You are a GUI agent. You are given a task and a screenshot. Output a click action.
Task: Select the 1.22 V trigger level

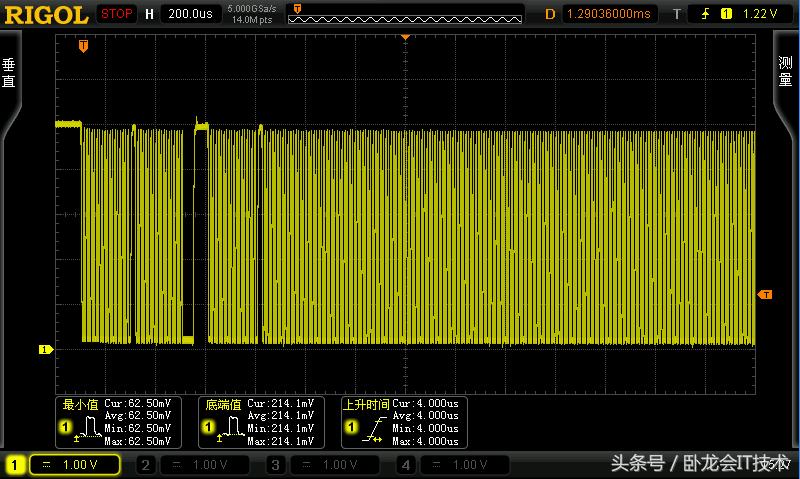pyautogui.click(x=761, y=14)
